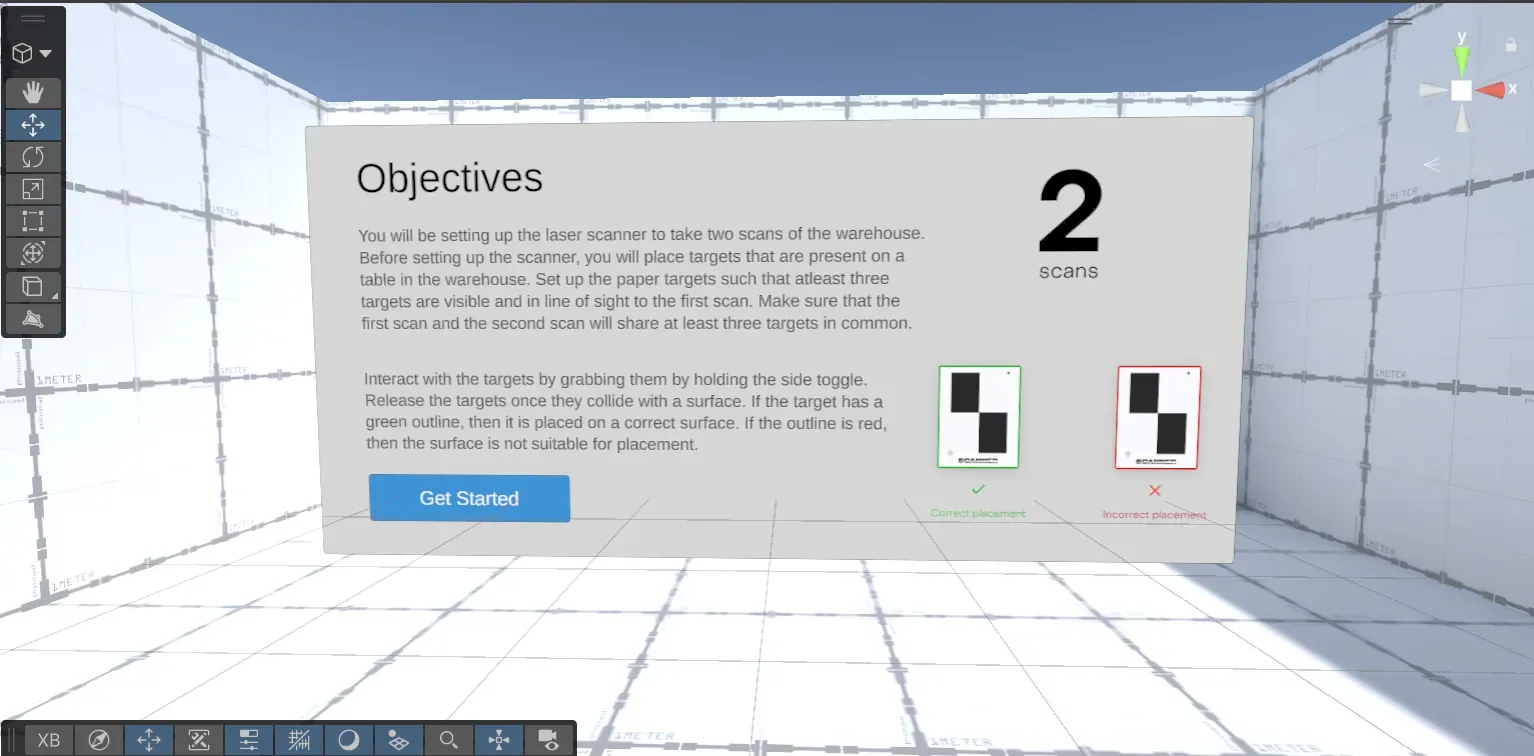This screenshot has width=1534, height=756.
Task: Click the magnifier search icon in bottom toolbar
Action: pos(449,740)
